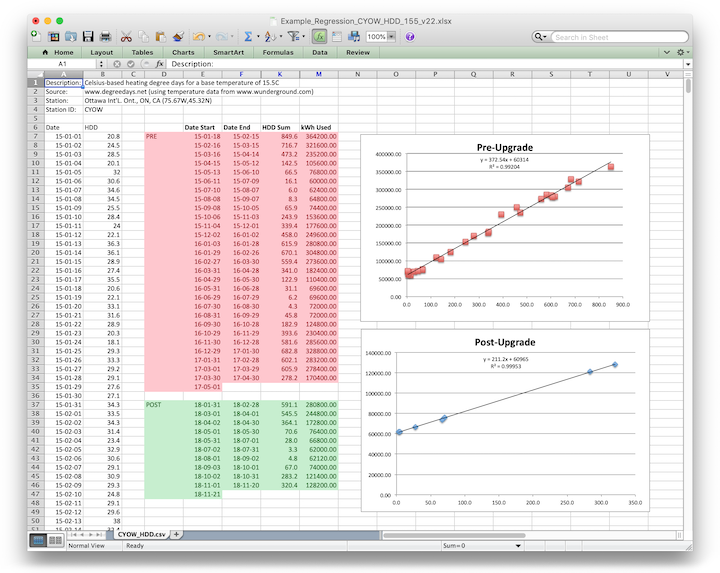Select the CYOW_HDD.csv sheet tab
720x573 pixels.
tap(140, 534)
